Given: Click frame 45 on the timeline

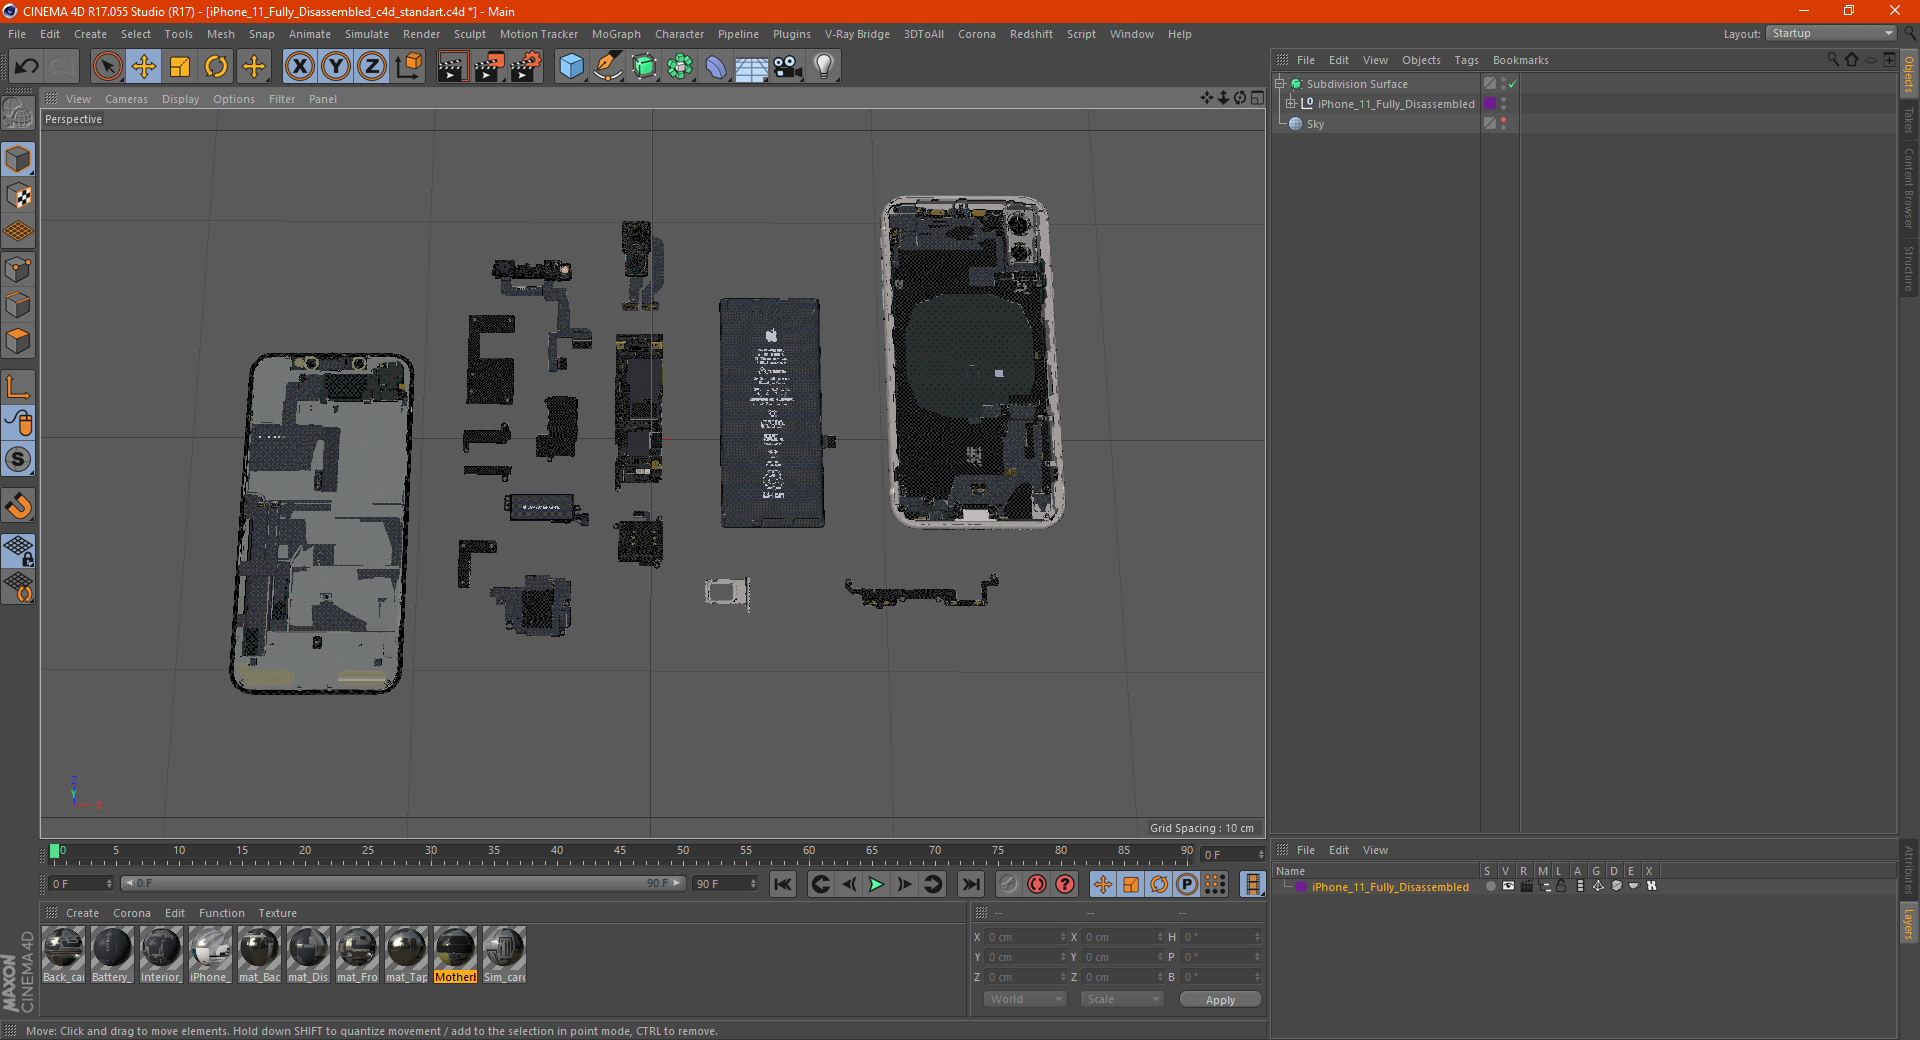Looking at the screenshot, I should tap(620, 852).
